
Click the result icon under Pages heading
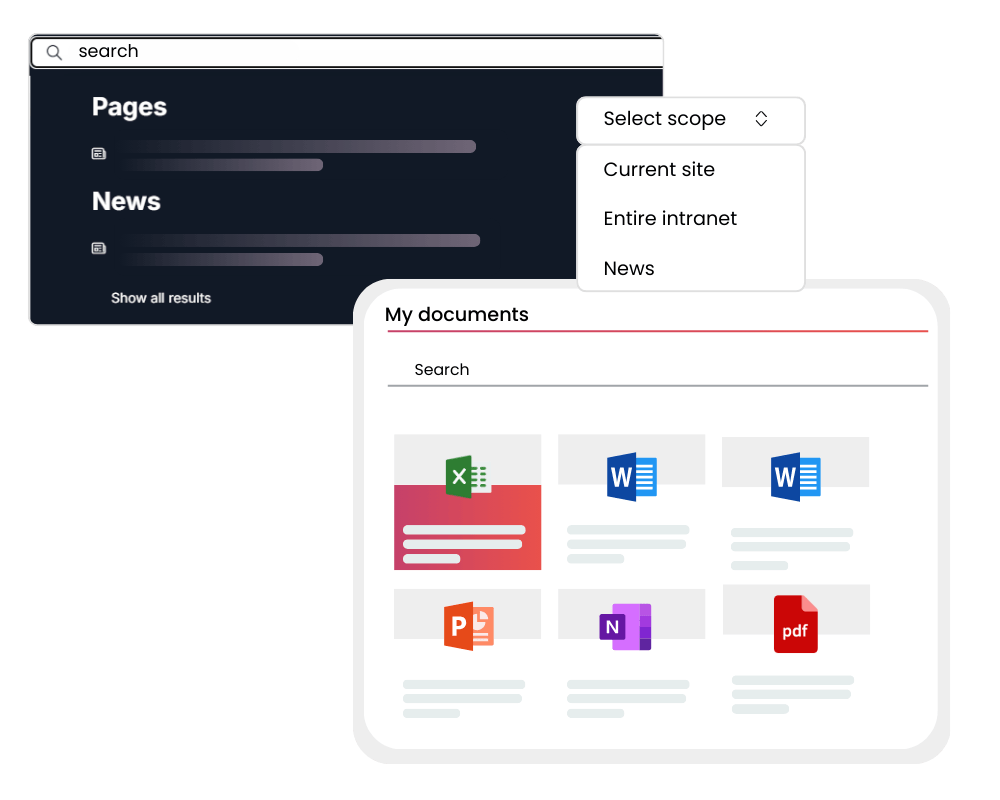(99, 154)
